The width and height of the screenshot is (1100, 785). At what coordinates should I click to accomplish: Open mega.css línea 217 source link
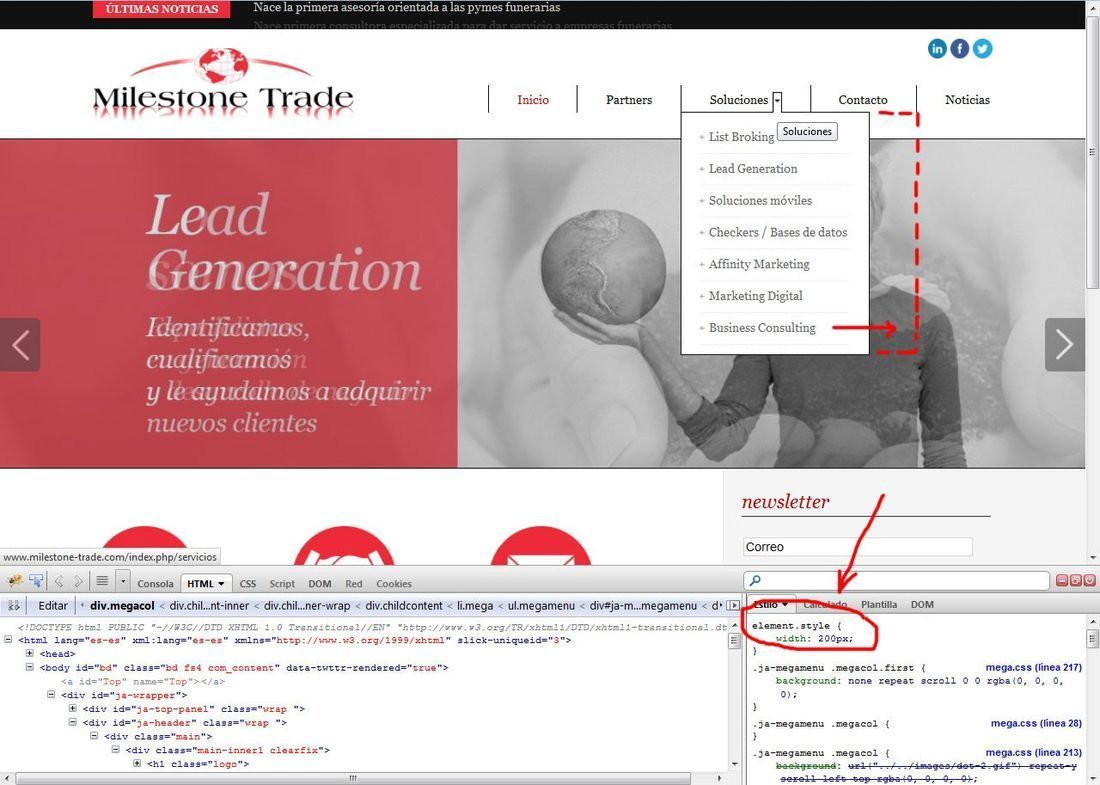1034,667
